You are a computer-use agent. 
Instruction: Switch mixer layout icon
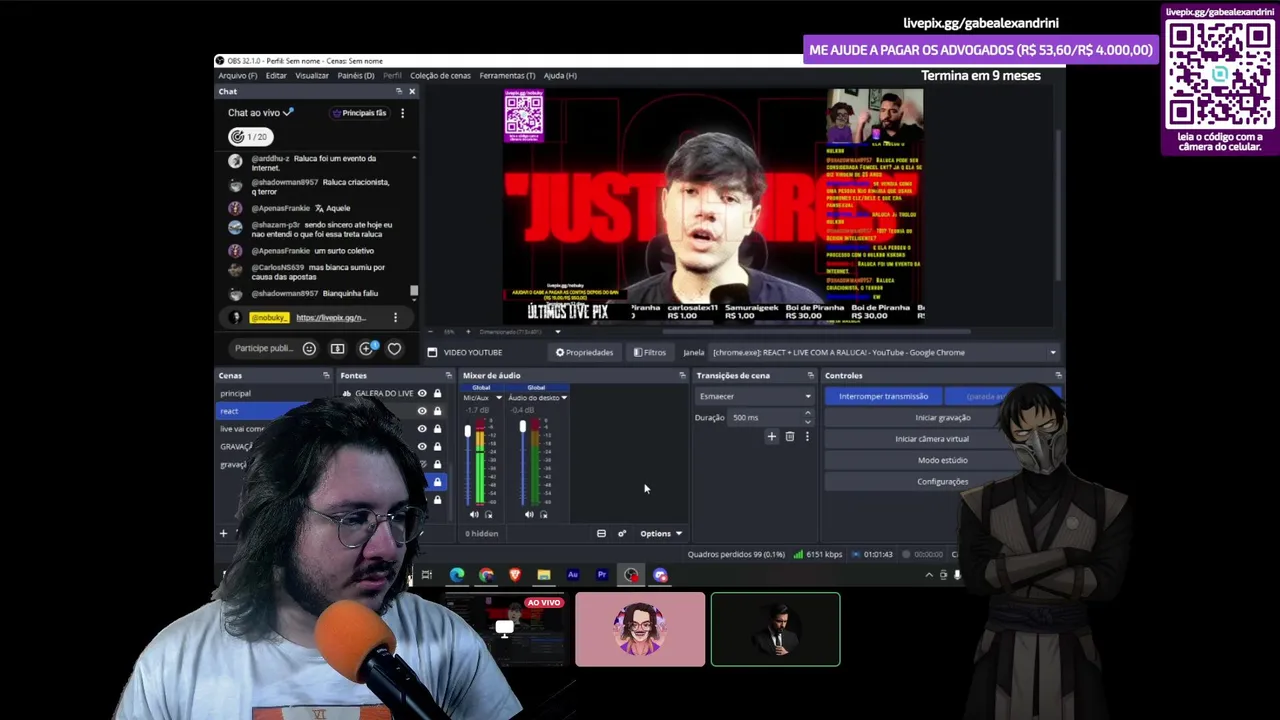pyautogui.click(x=601, y=533)
